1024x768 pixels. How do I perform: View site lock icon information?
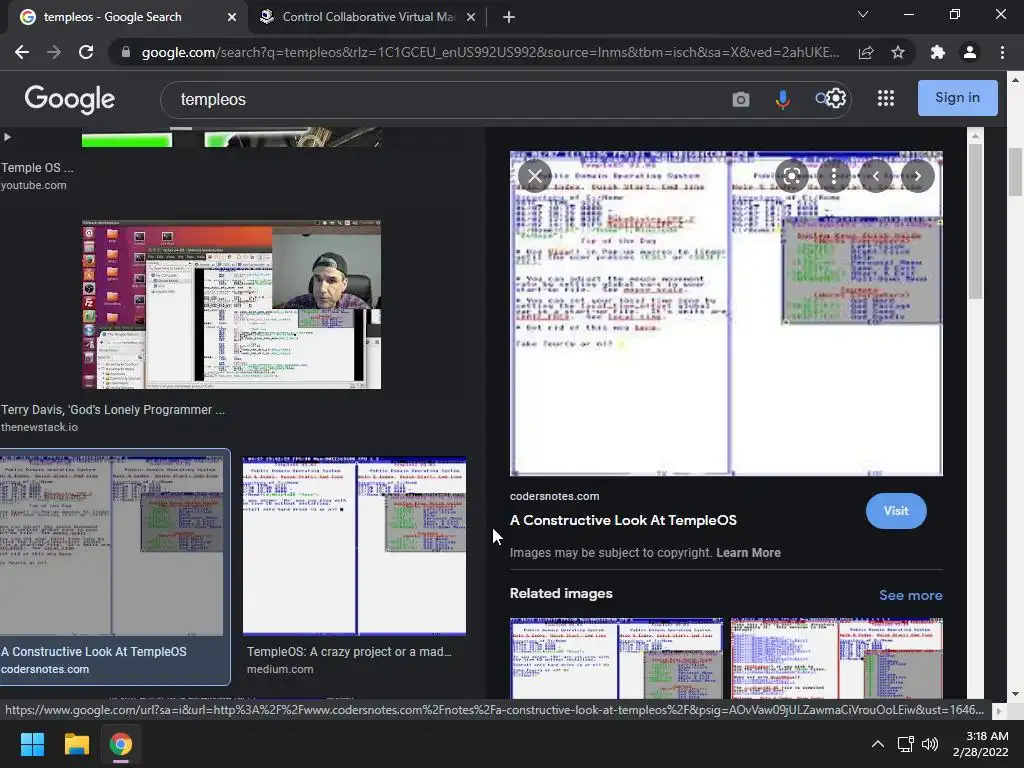(126, 52)
